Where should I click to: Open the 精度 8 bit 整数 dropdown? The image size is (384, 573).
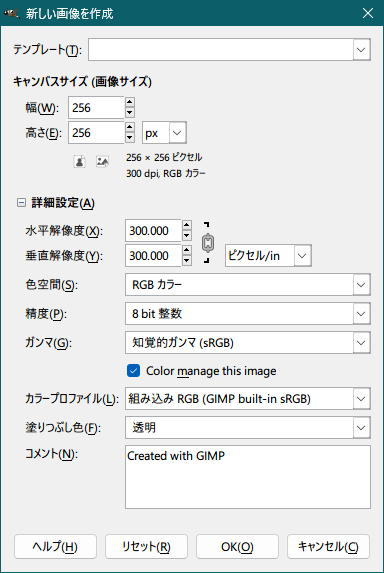[x=248, y=314]
